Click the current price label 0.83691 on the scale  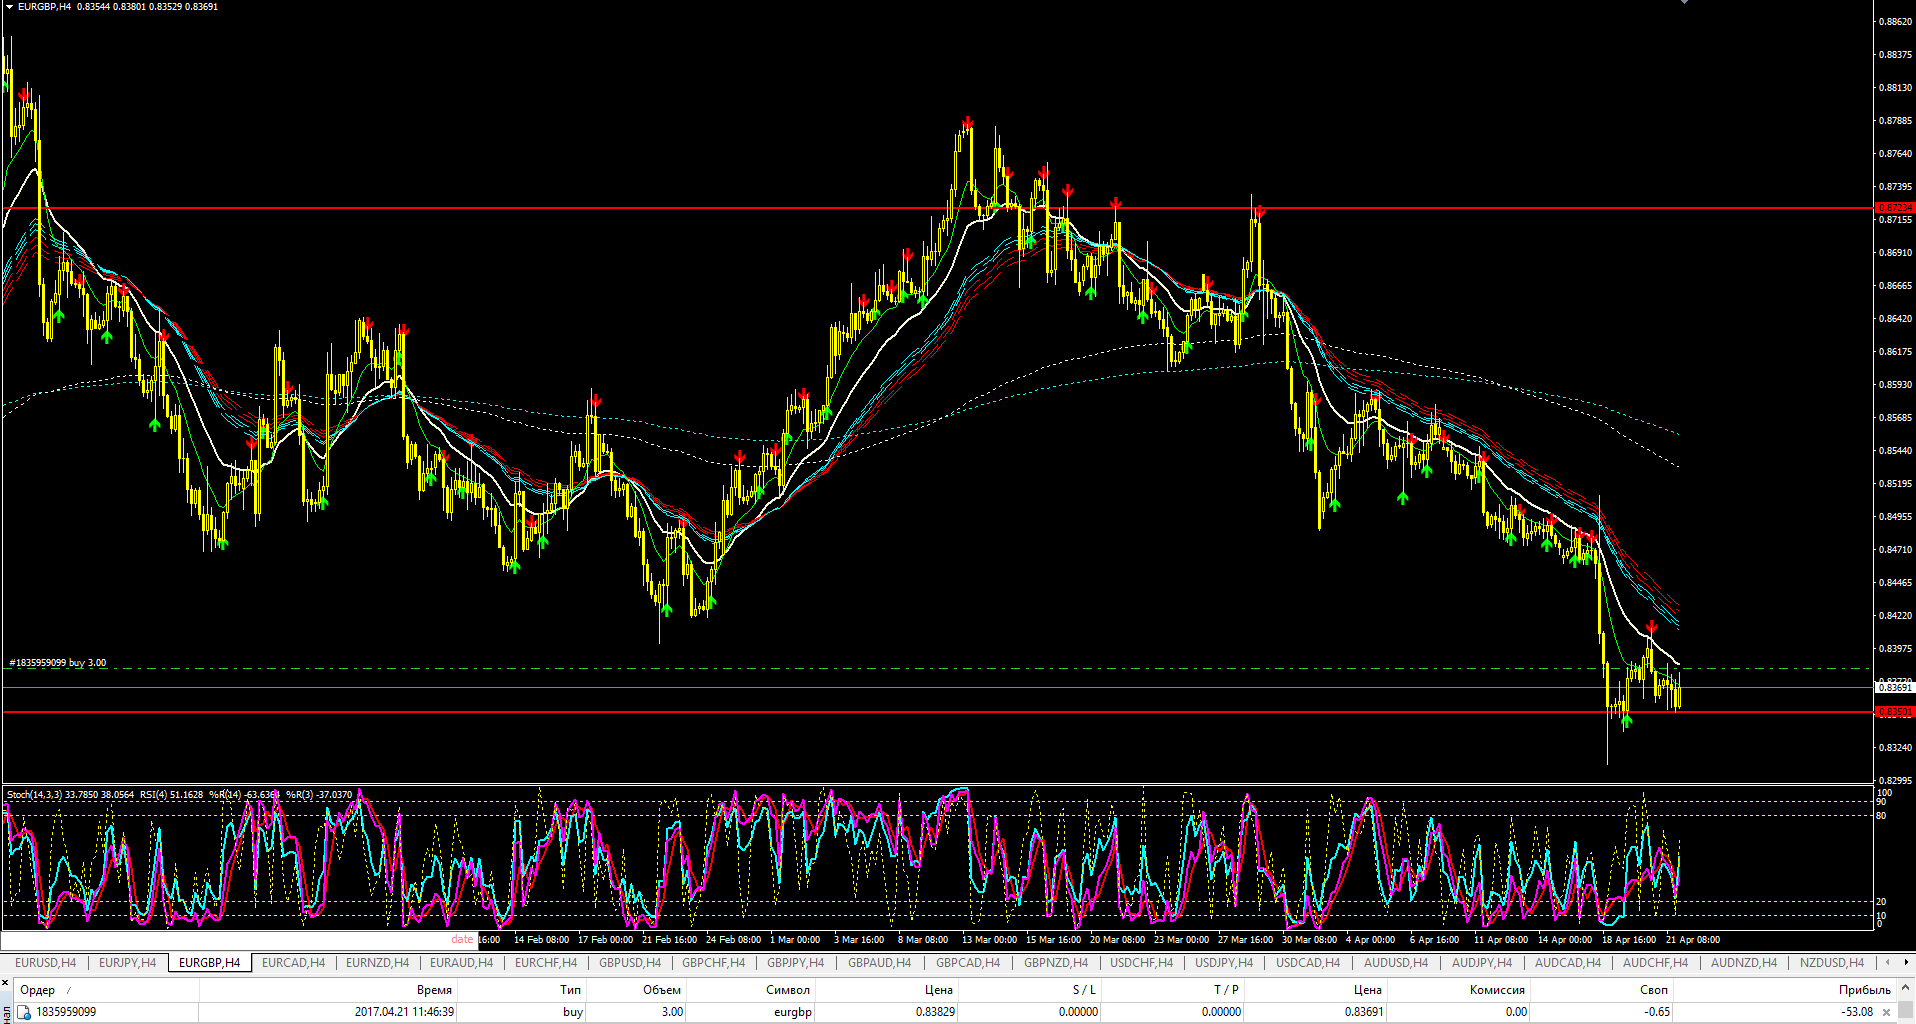[1894, 687]
